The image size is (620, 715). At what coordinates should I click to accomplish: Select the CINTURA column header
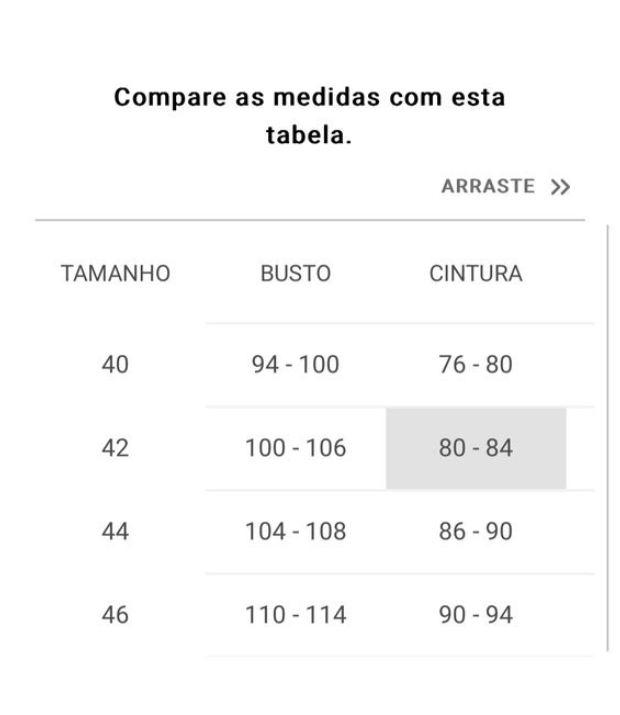pos(475,274)
